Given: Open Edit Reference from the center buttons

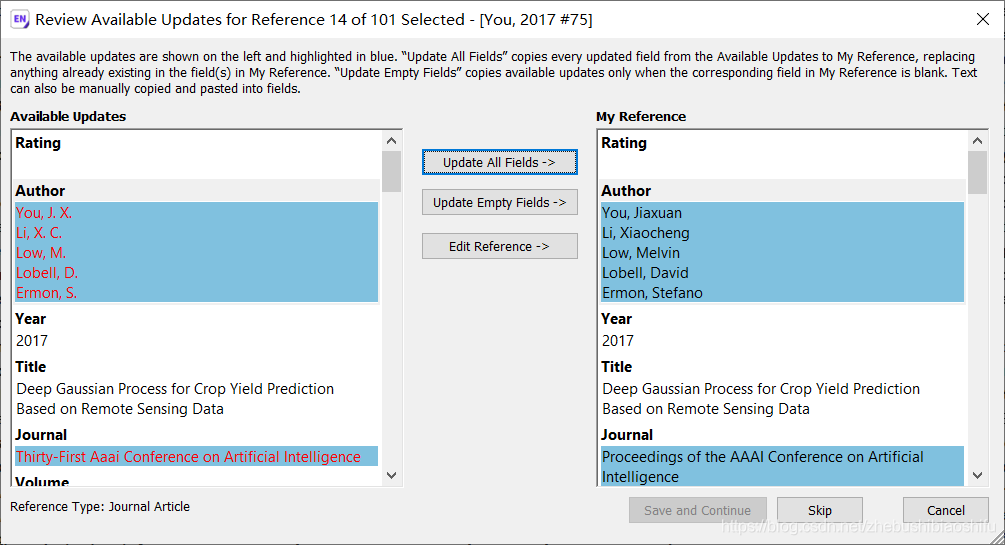Looking at the screenshot, I should click(x=499, y=246).
